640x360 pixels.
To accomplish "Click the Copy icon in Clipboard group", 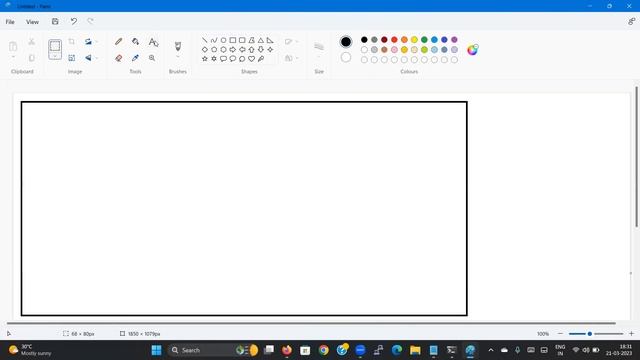I will (31, 58).
